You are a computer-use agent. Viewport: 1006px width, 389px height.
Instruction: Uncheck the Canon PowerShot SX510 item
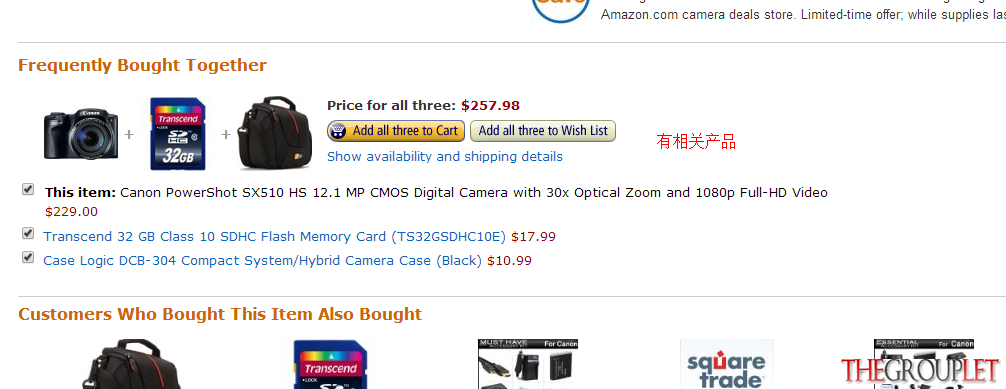tap(28, 189)
